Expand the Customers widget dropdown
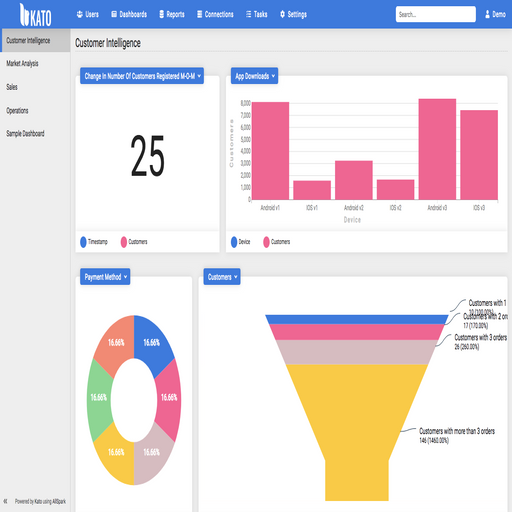Image resolution: width=512 pixels, height=512 pixels. tap(222, 277)
